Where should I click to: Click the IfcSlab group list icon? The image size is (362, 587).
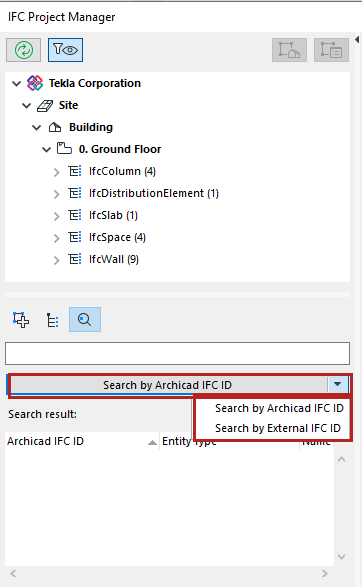[75, 215]
